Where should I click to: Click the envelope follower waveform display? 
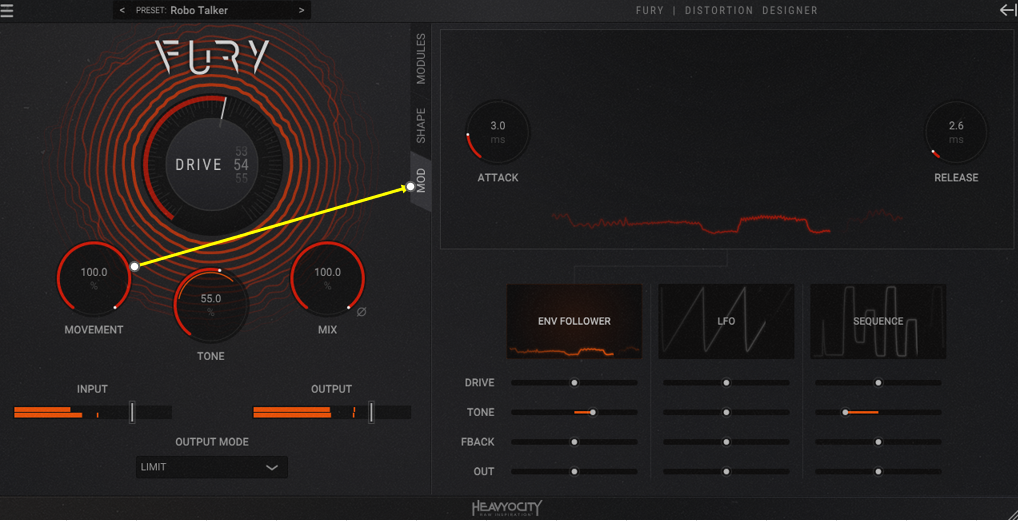tap(726, 221)
